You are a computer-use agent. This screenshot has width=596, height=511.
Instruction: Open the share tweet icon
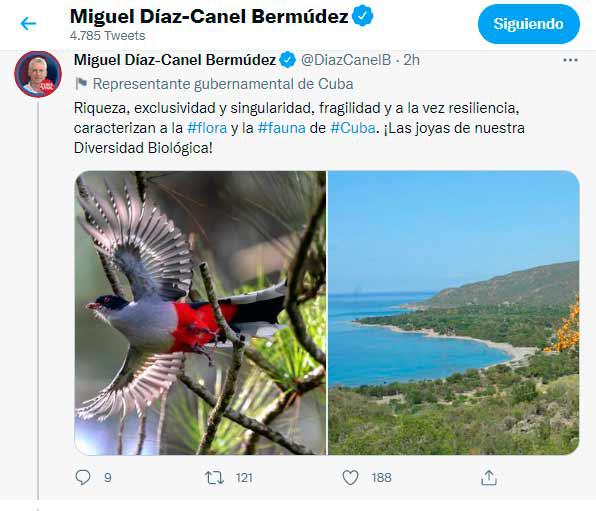click(489, 478)
